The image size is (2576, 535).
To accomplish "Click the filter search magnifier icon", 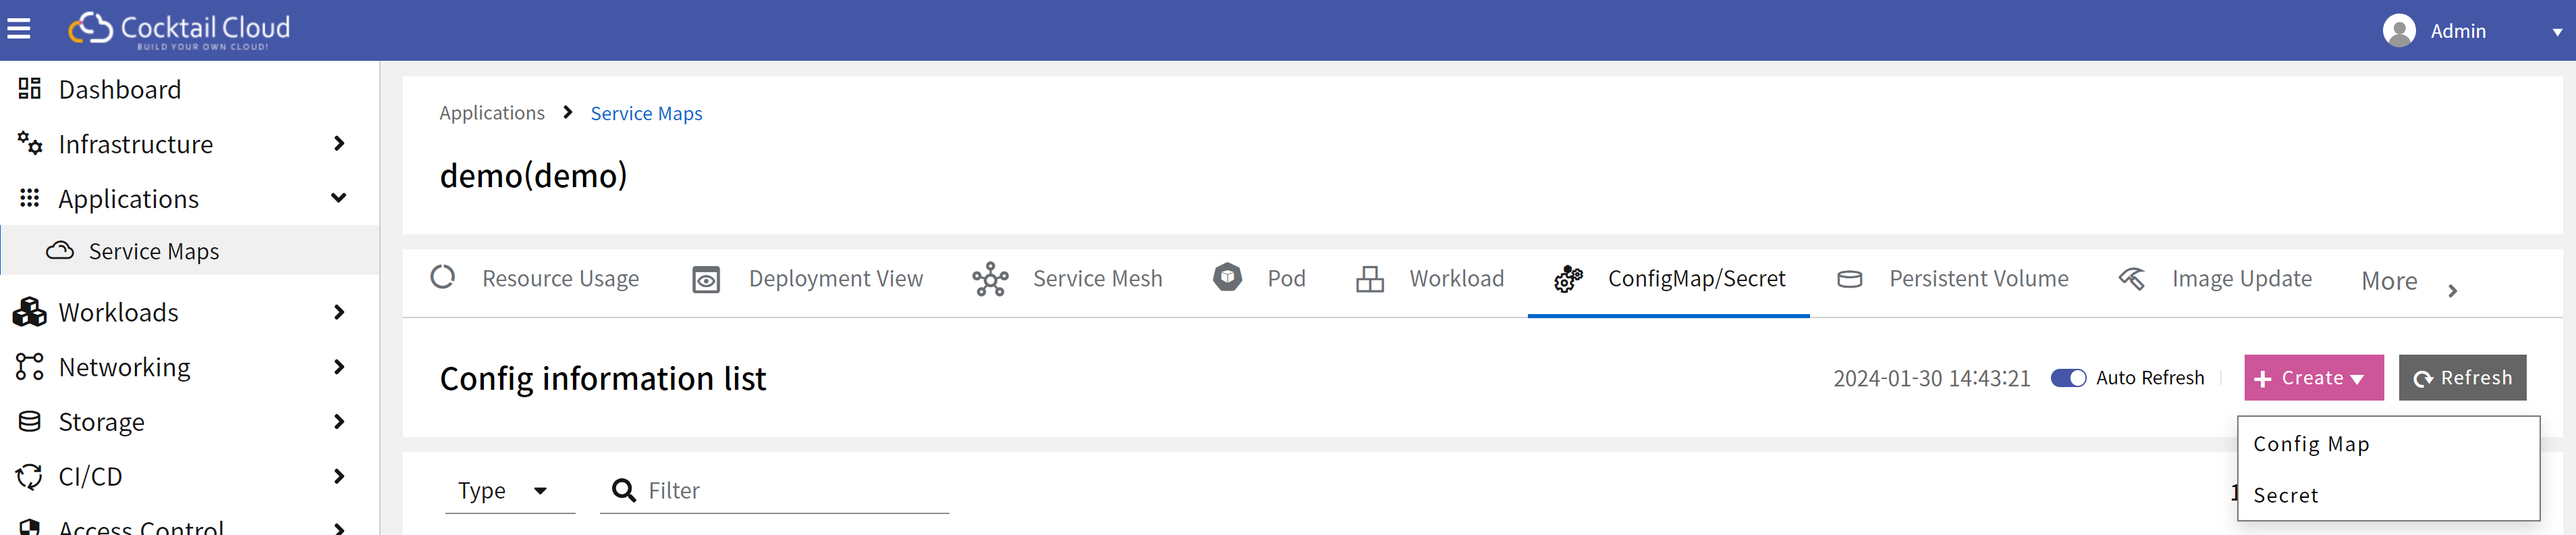I will 624,490.
